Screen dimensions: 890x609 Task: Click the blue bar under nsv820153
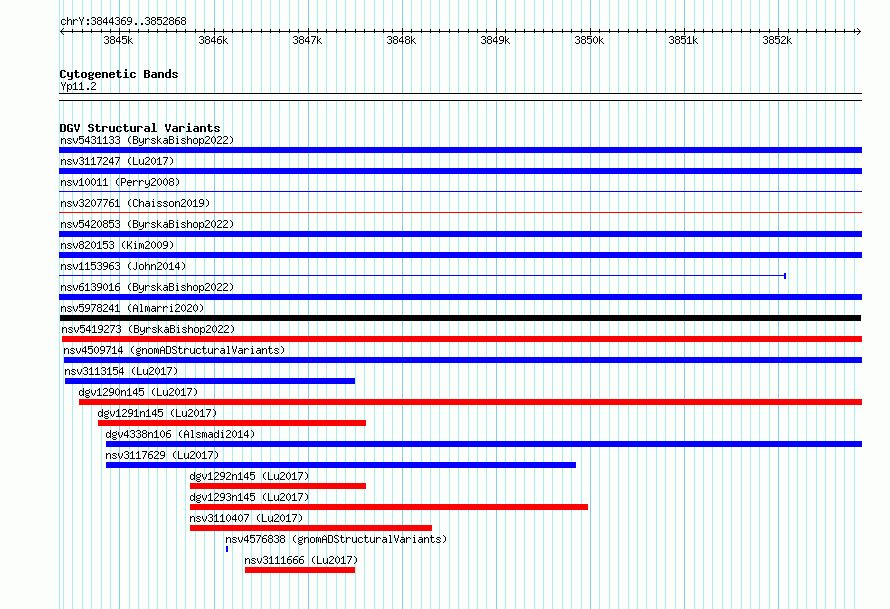pyautogui.click(x=460, y=255)
